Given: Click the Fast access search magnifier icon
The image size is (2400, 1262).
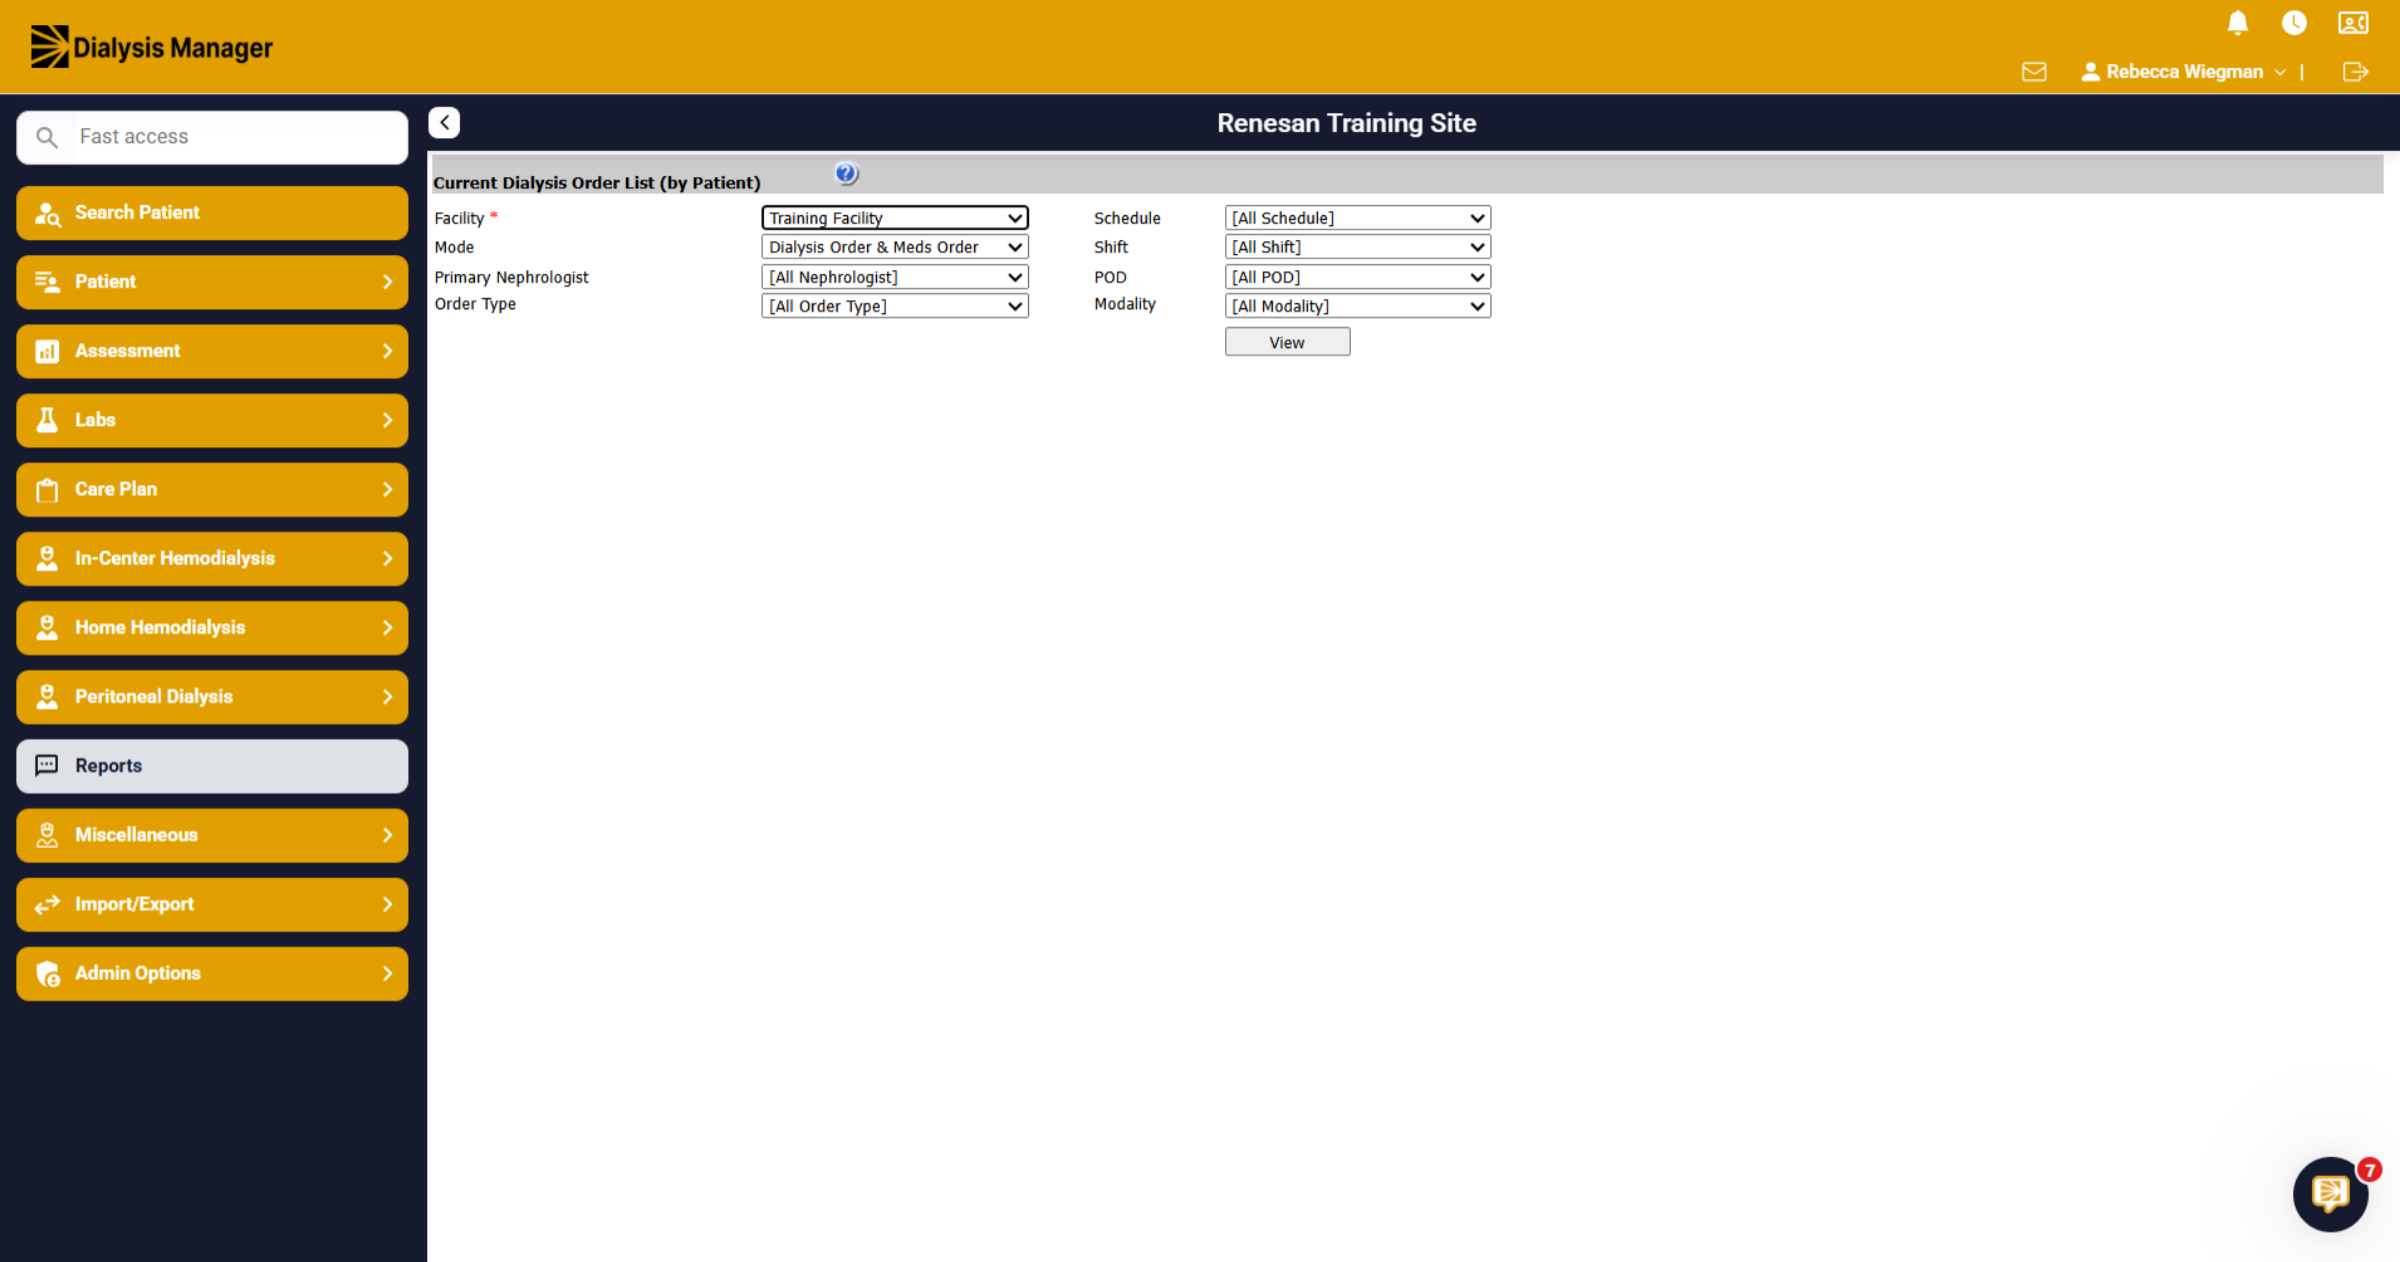Looking at the screenshot, I should click(47, 137).
